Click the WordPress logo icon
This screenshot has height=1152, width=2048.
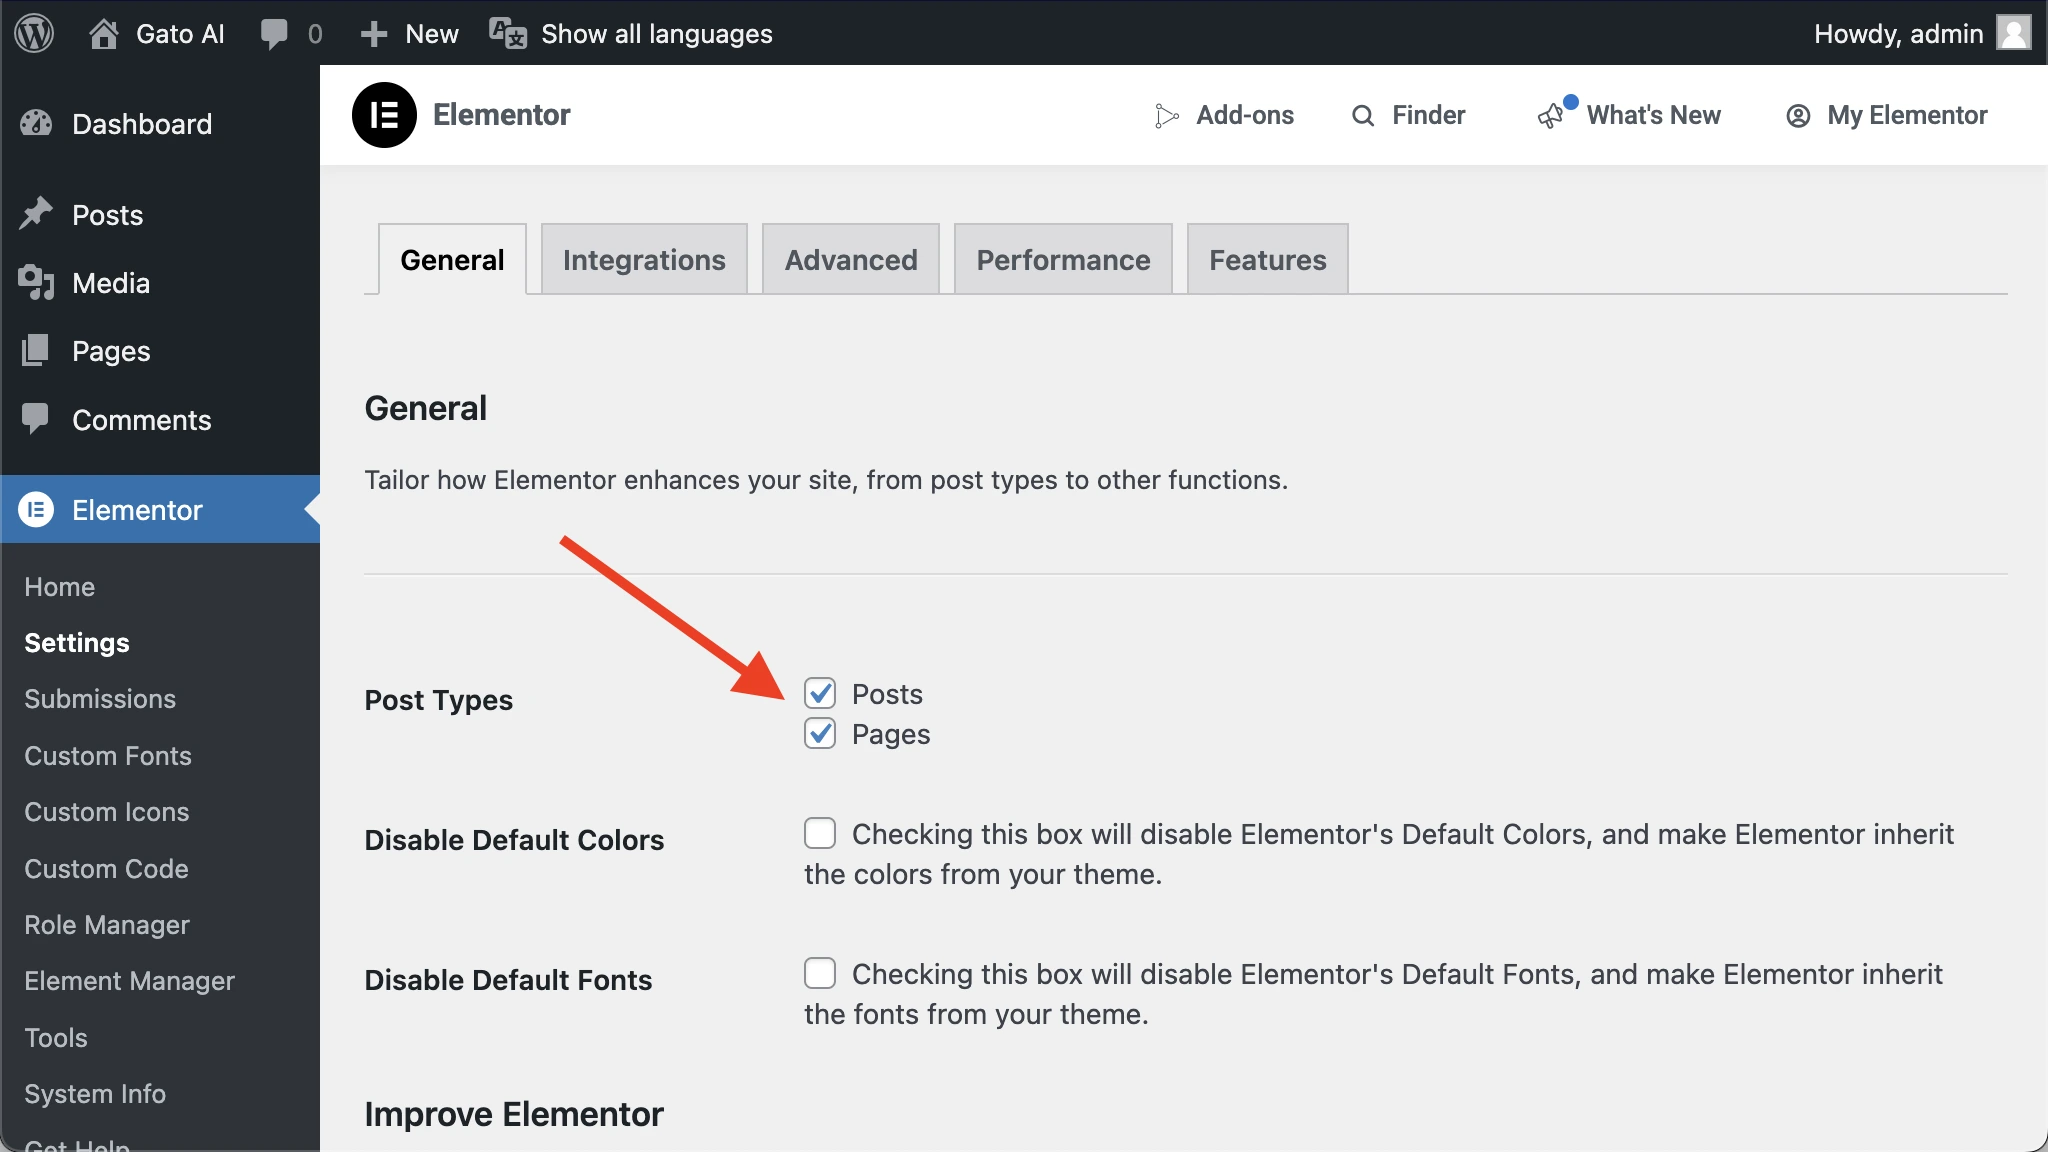(34, 33)
